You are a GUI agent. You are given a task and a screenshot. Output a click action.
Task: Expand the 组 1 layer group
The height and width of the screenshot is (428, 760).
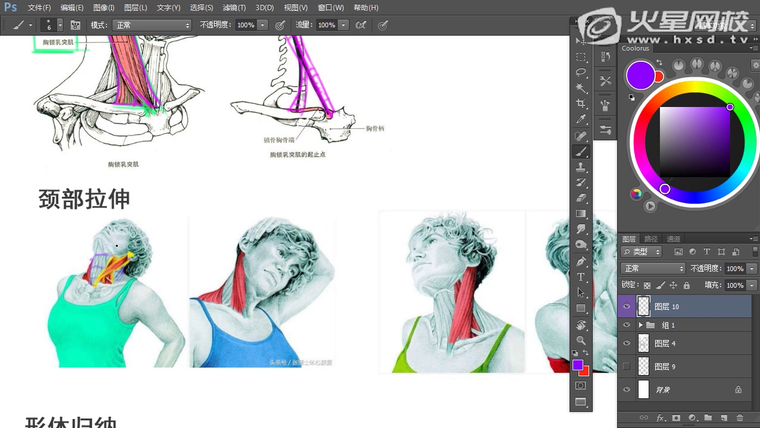[640, 325]
